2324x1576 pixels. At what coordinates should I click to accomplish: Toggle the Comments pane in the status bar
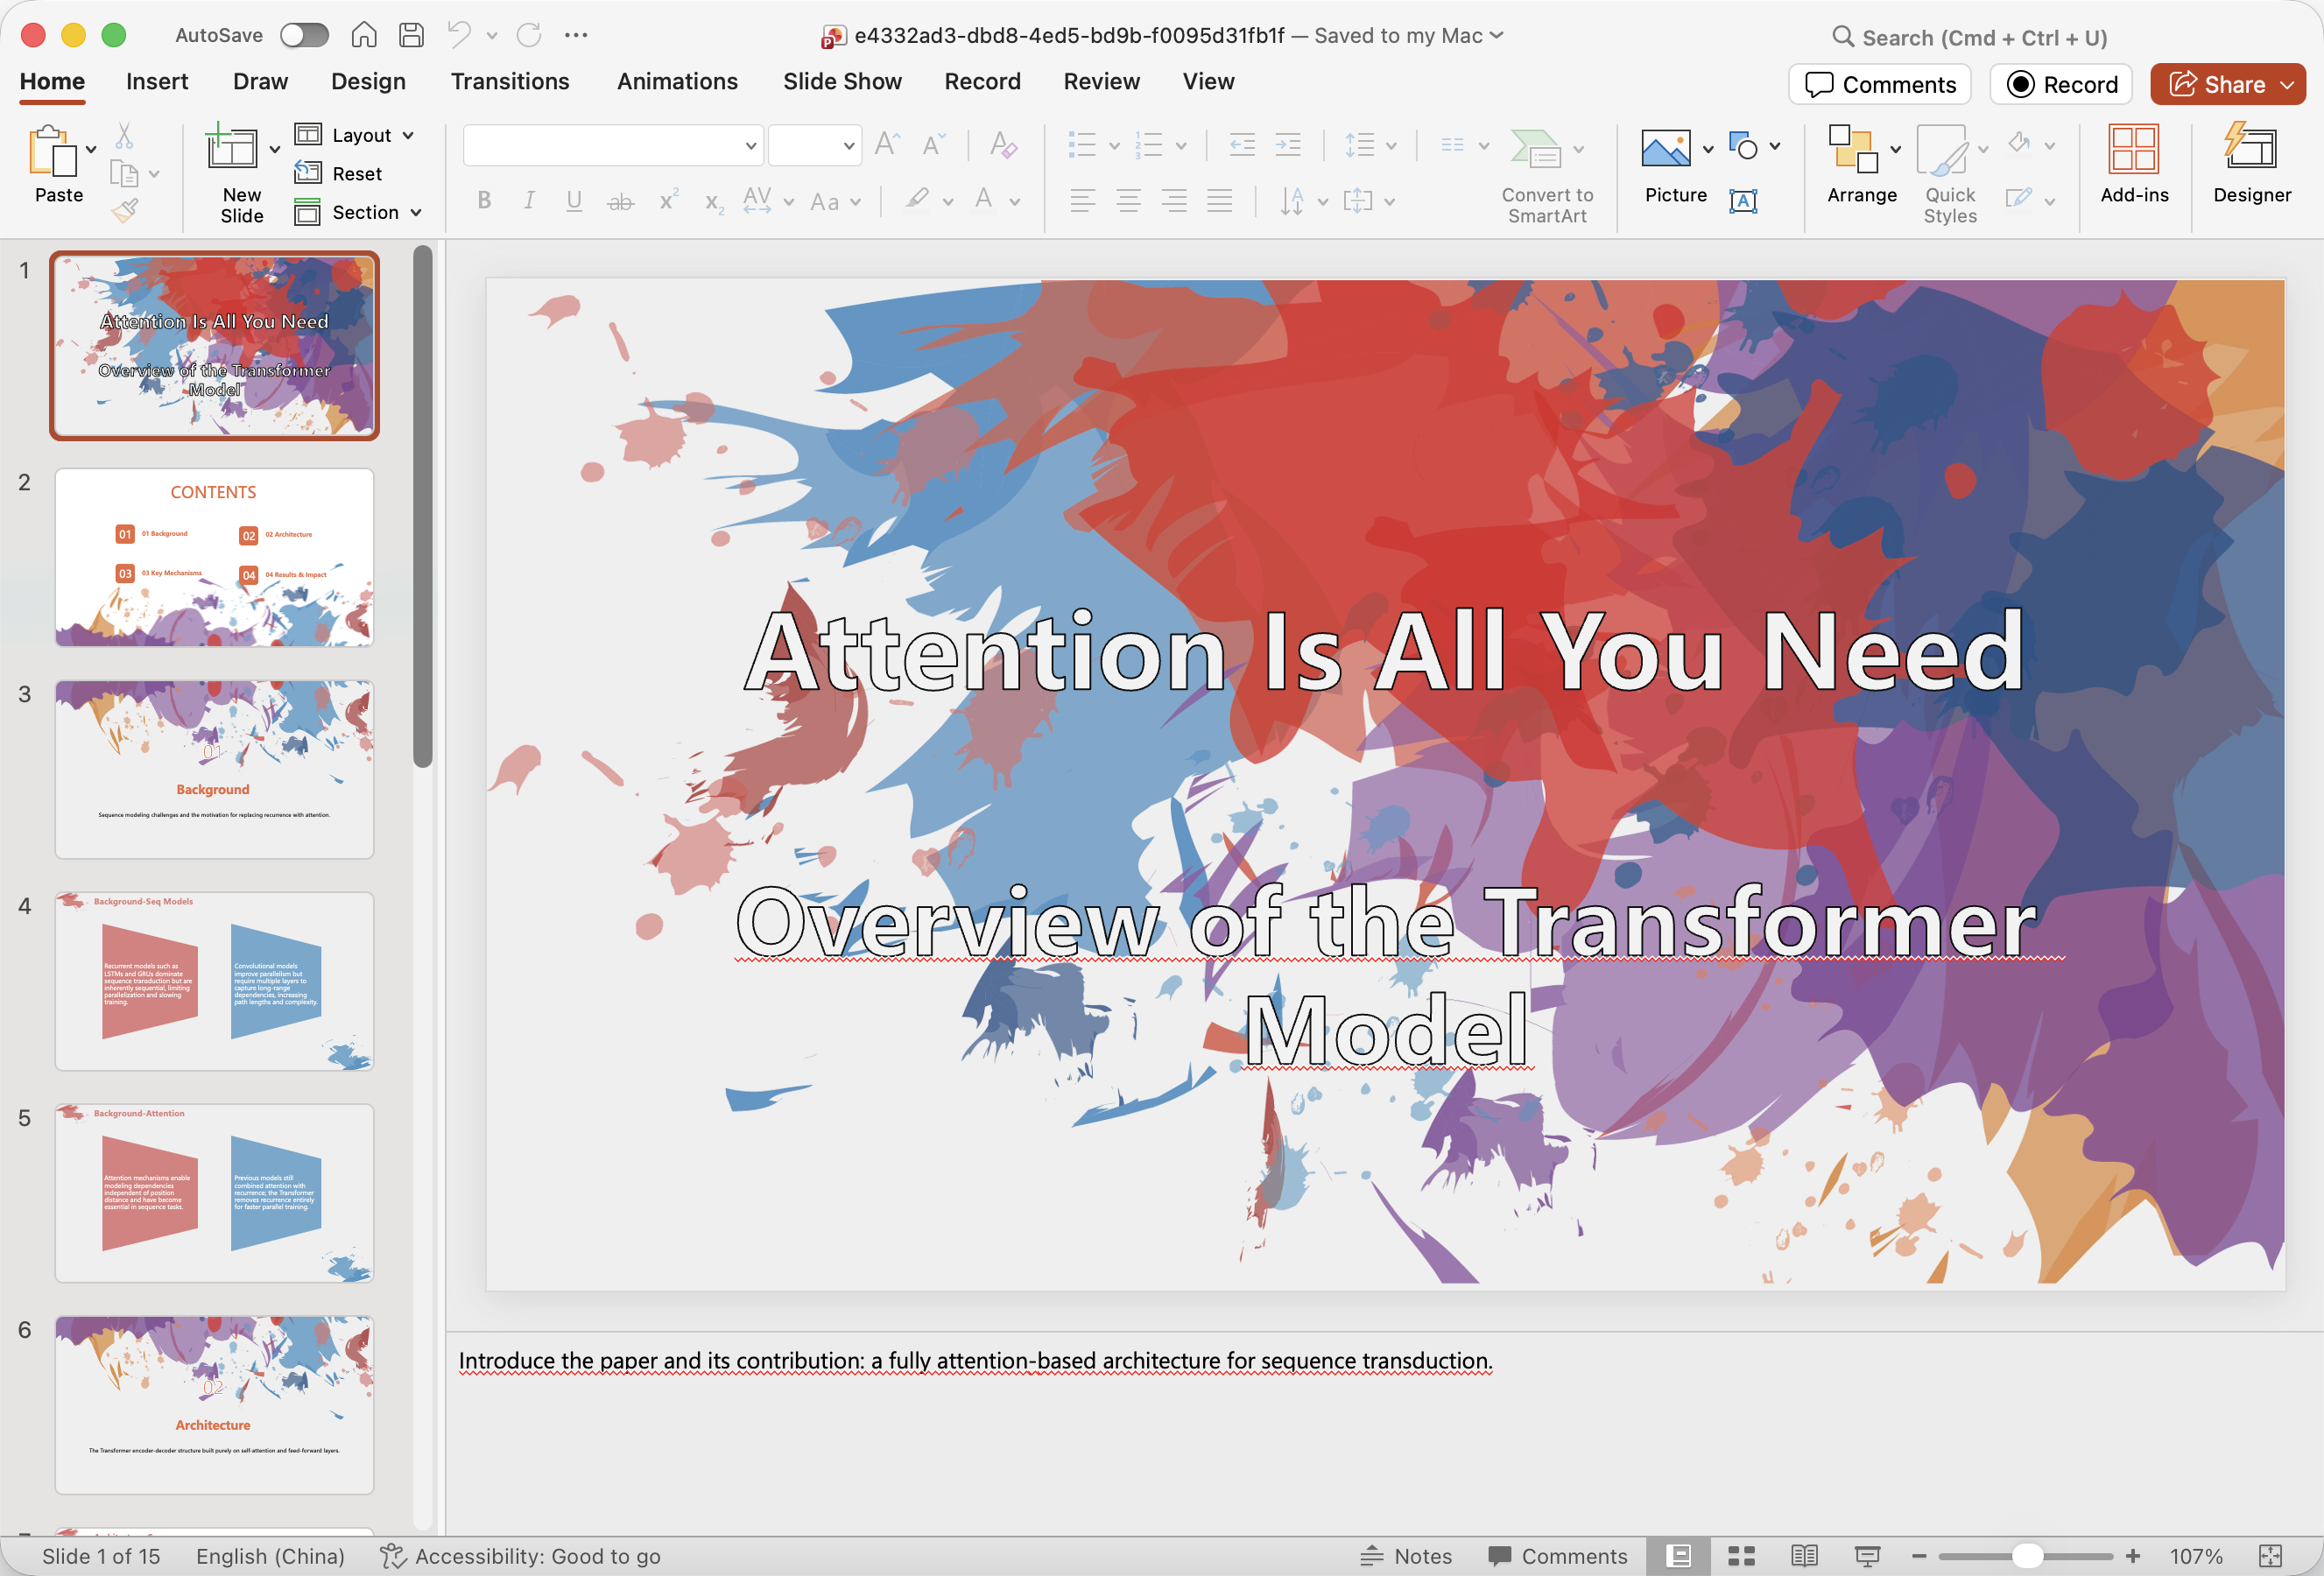tap(1557, 1556)
